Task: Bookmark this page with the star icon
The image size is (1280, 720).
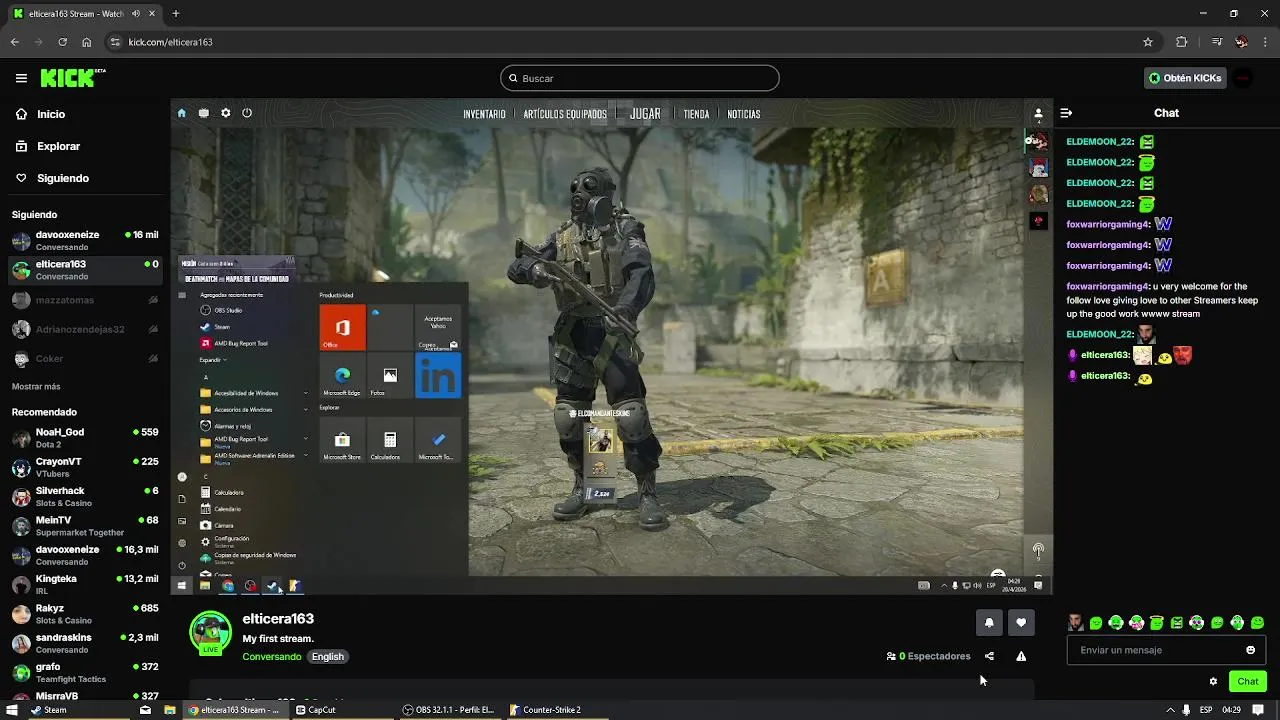Action: [1148, 42]
